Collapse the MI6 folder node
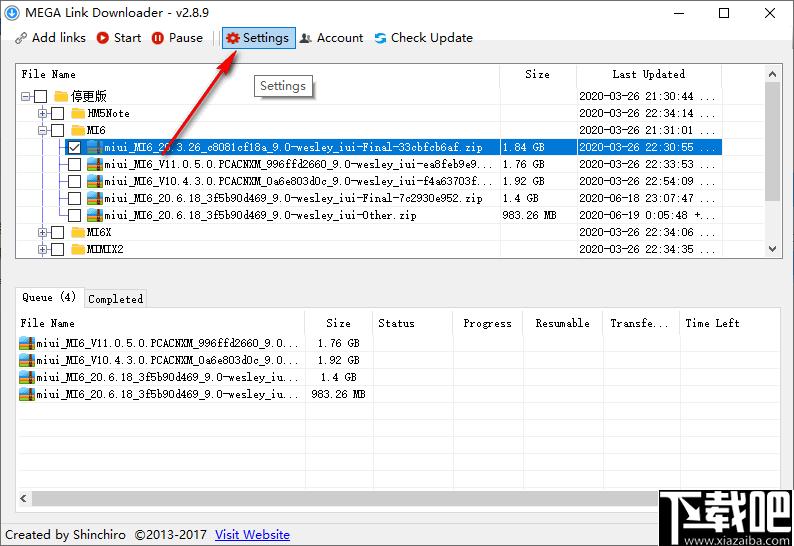794x546 pixels. [x=43, y=130]
